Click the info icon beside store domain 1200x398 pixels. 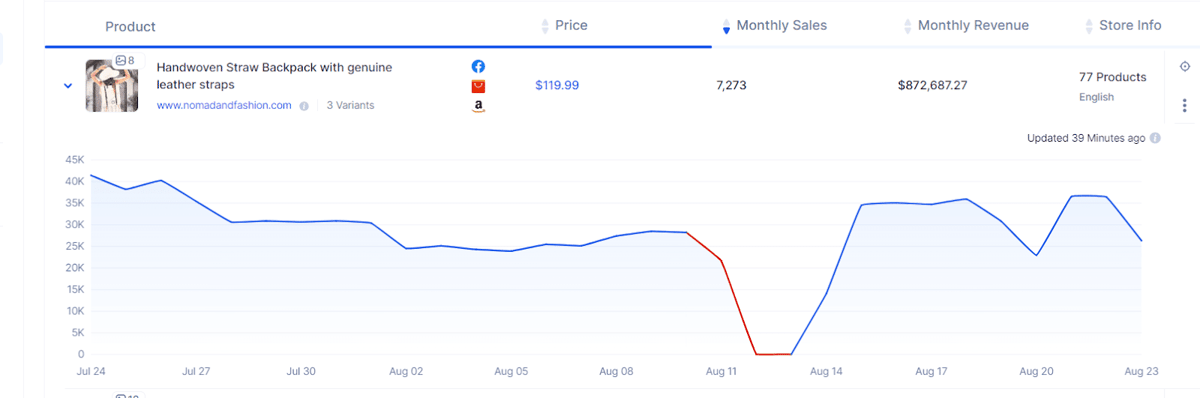tap(304, 105)
